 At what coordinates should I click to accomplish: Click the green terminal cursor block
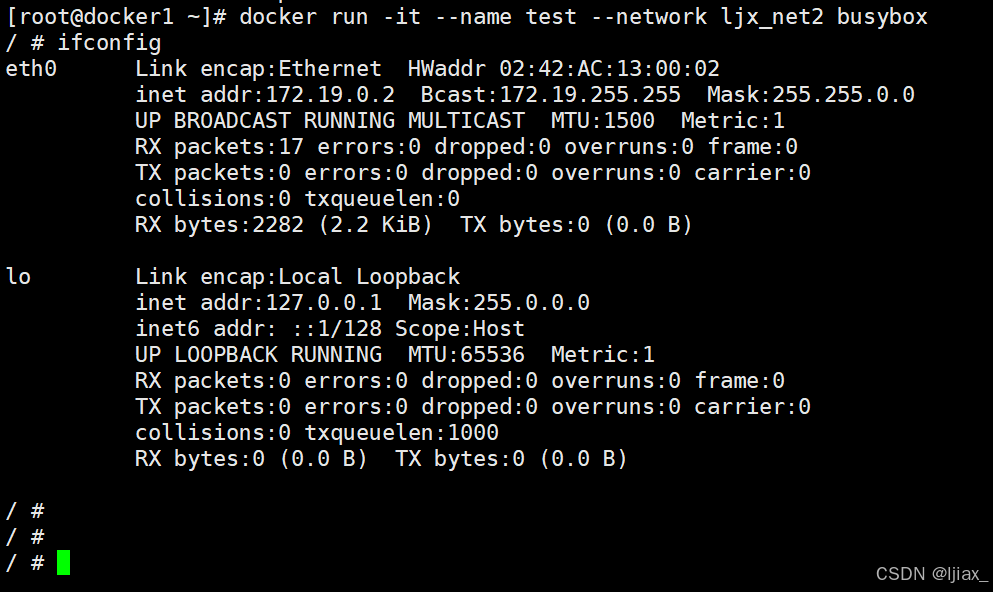pyautogui.click(x=63, y=562)
